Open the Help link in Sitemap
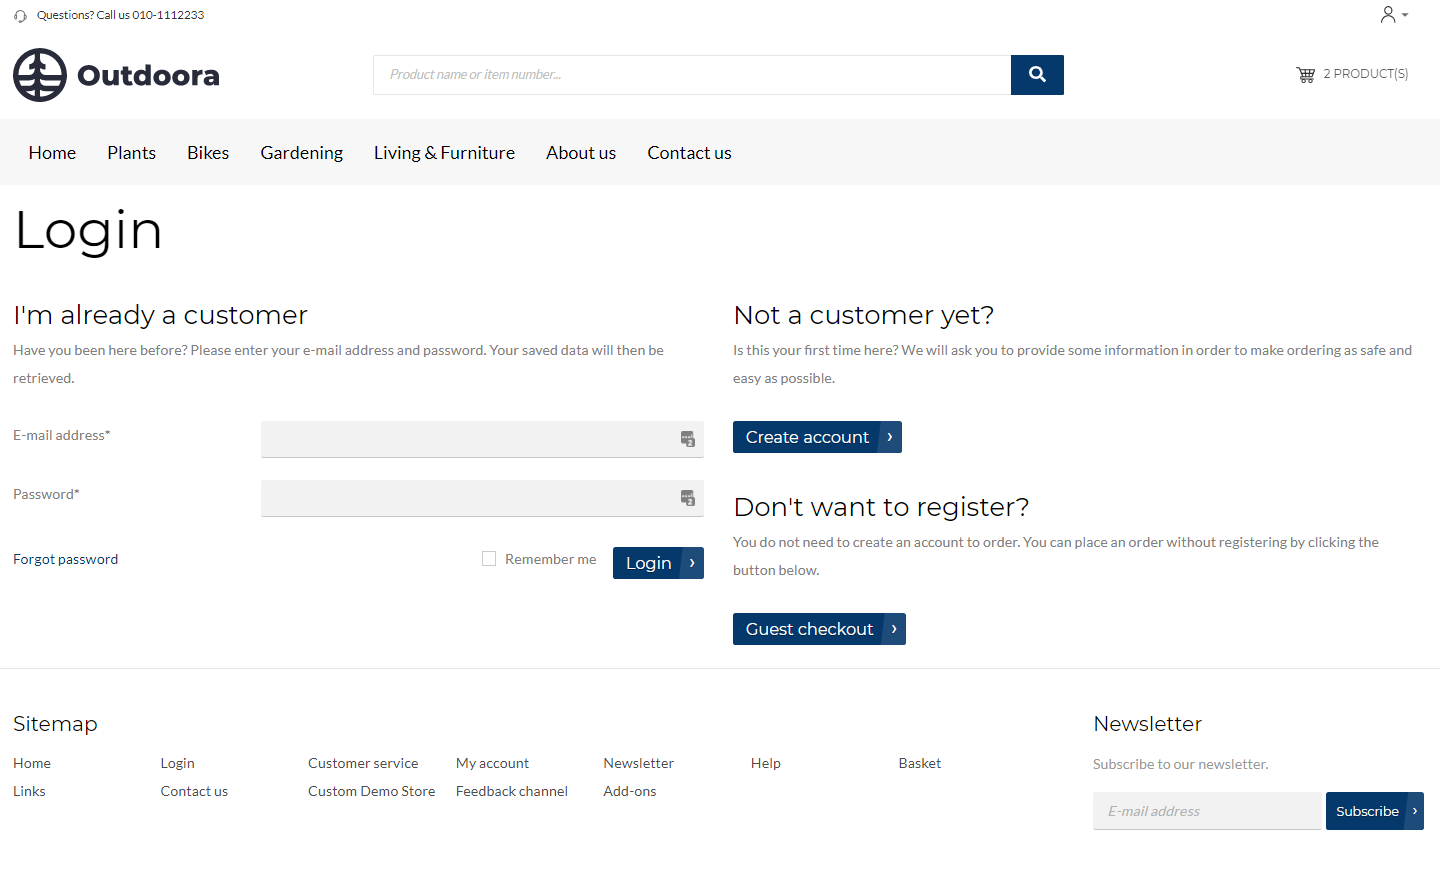 (766, 763)
